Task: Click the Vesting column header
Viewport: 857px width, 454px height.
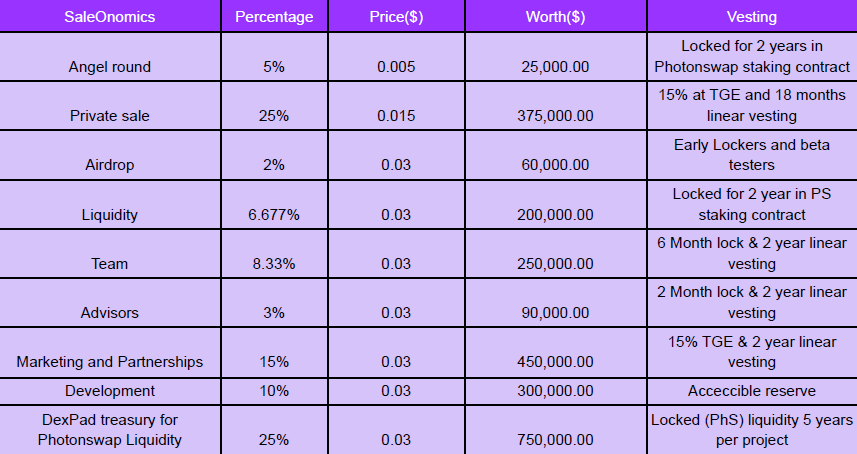Action: click(752, 16)
